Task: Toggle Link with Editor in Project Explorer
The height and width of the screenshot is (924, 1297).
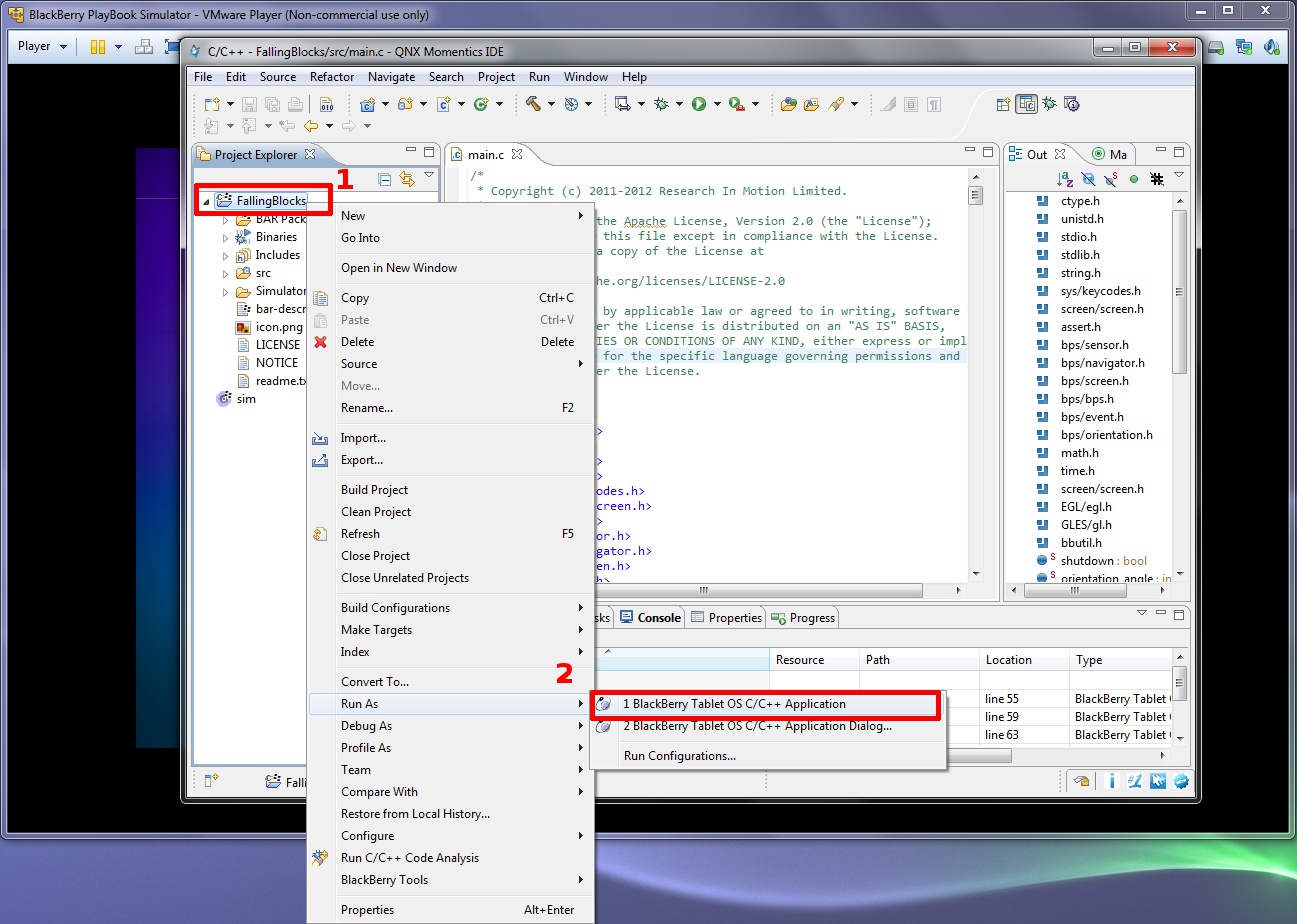Action: pyautogui.click(x=407, y=179)
